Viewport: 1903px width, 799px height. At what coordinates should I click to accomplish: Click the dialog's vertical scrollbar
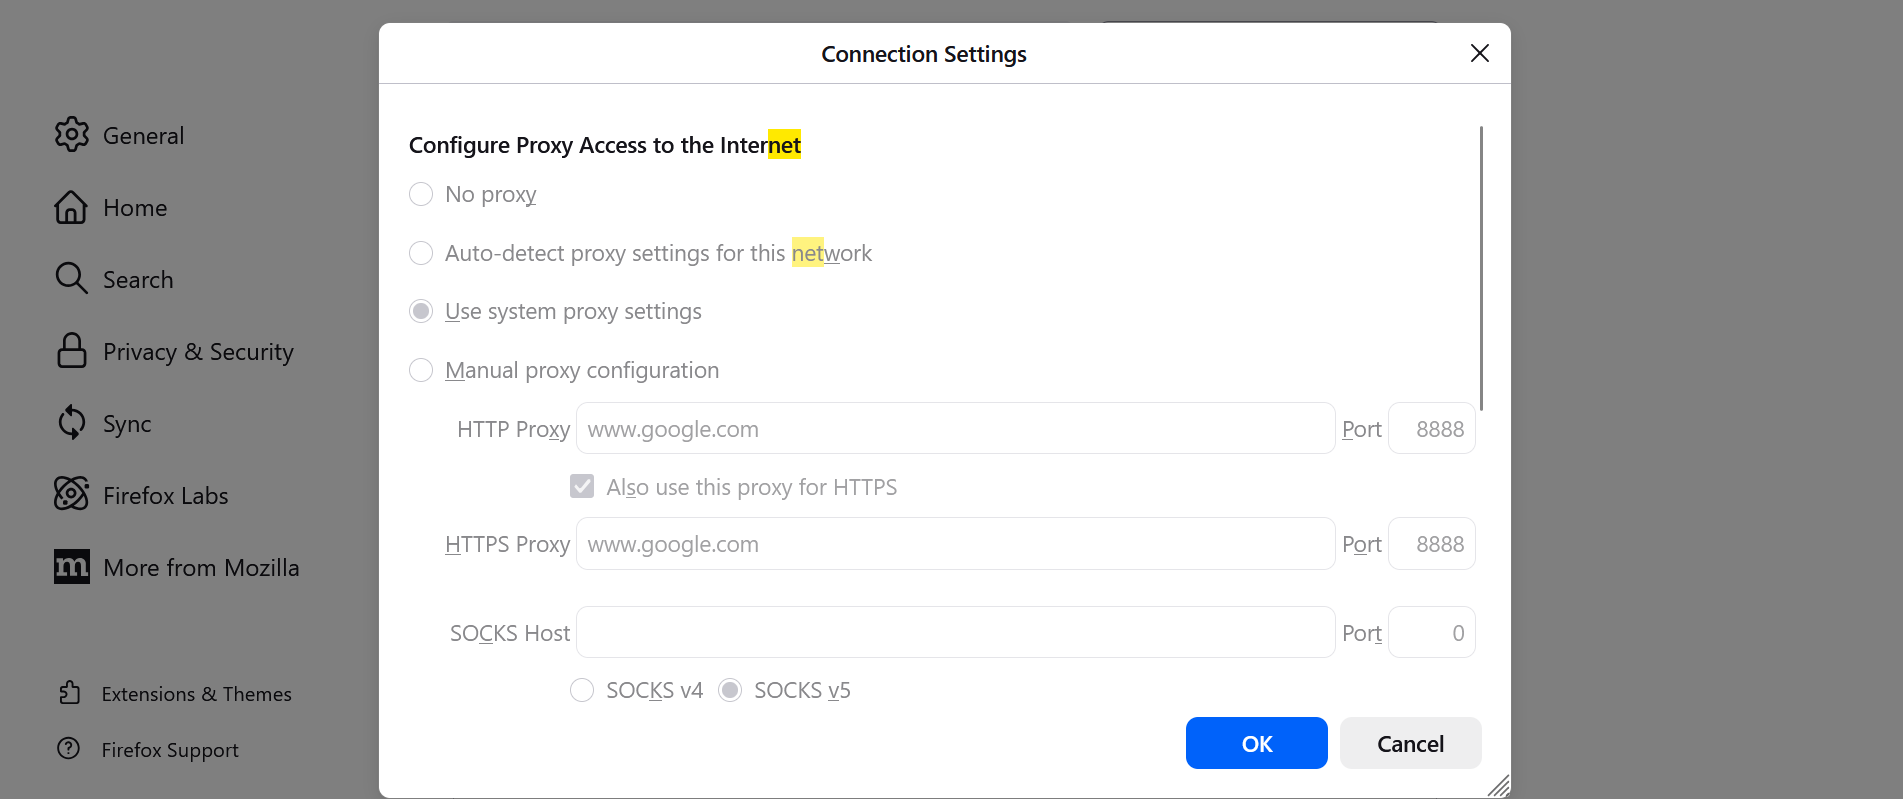pyautogui.click(x=1481, y=268)
